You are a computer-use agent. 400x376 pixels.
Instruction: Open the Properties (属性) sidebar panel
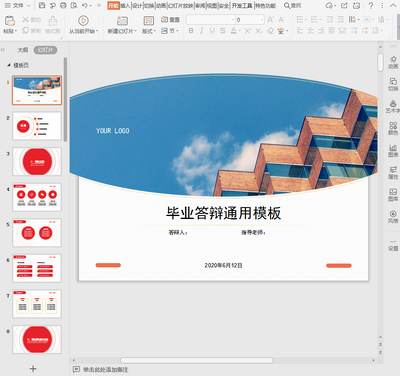coord(393,172)
